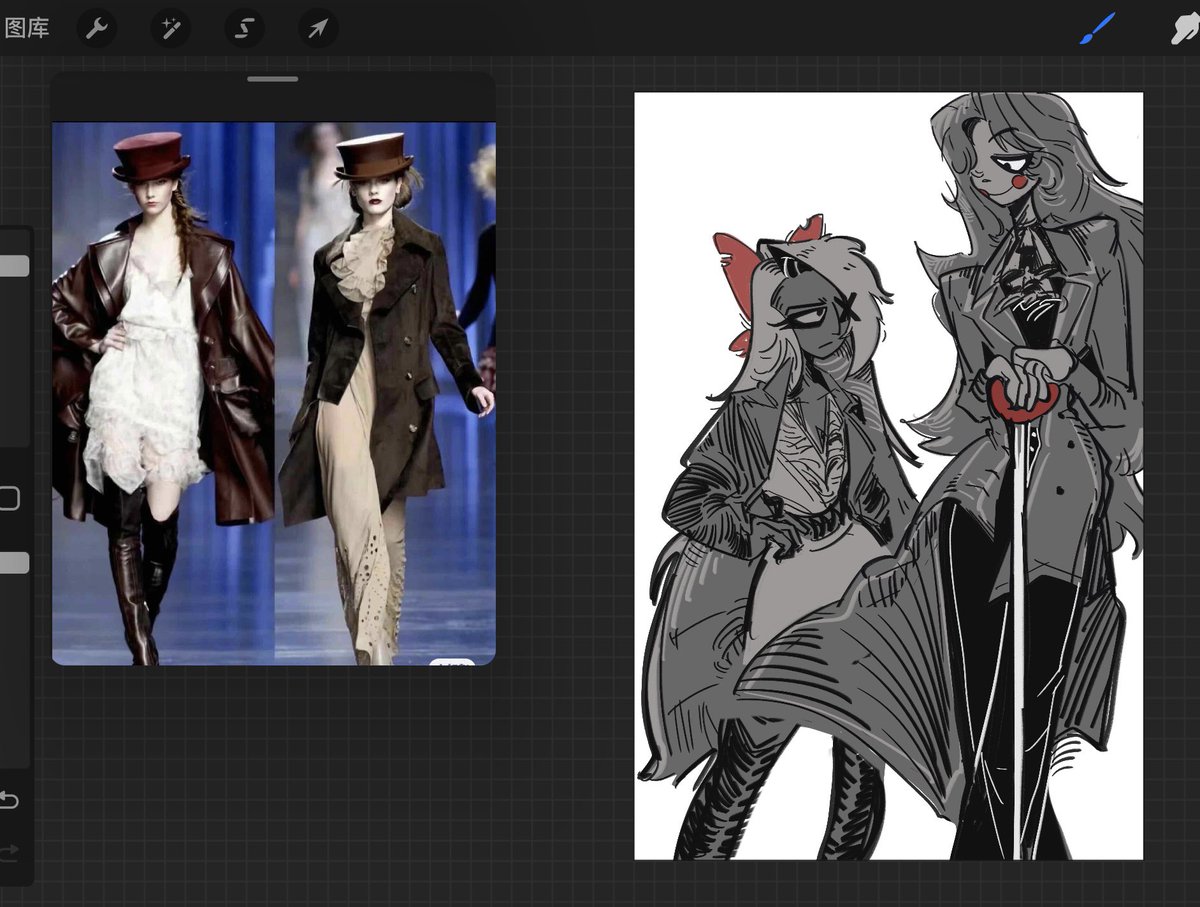The width and height of the screenshot is (1200, 907).
Task: Click the brush size slider handle
Action: [14, 265]
